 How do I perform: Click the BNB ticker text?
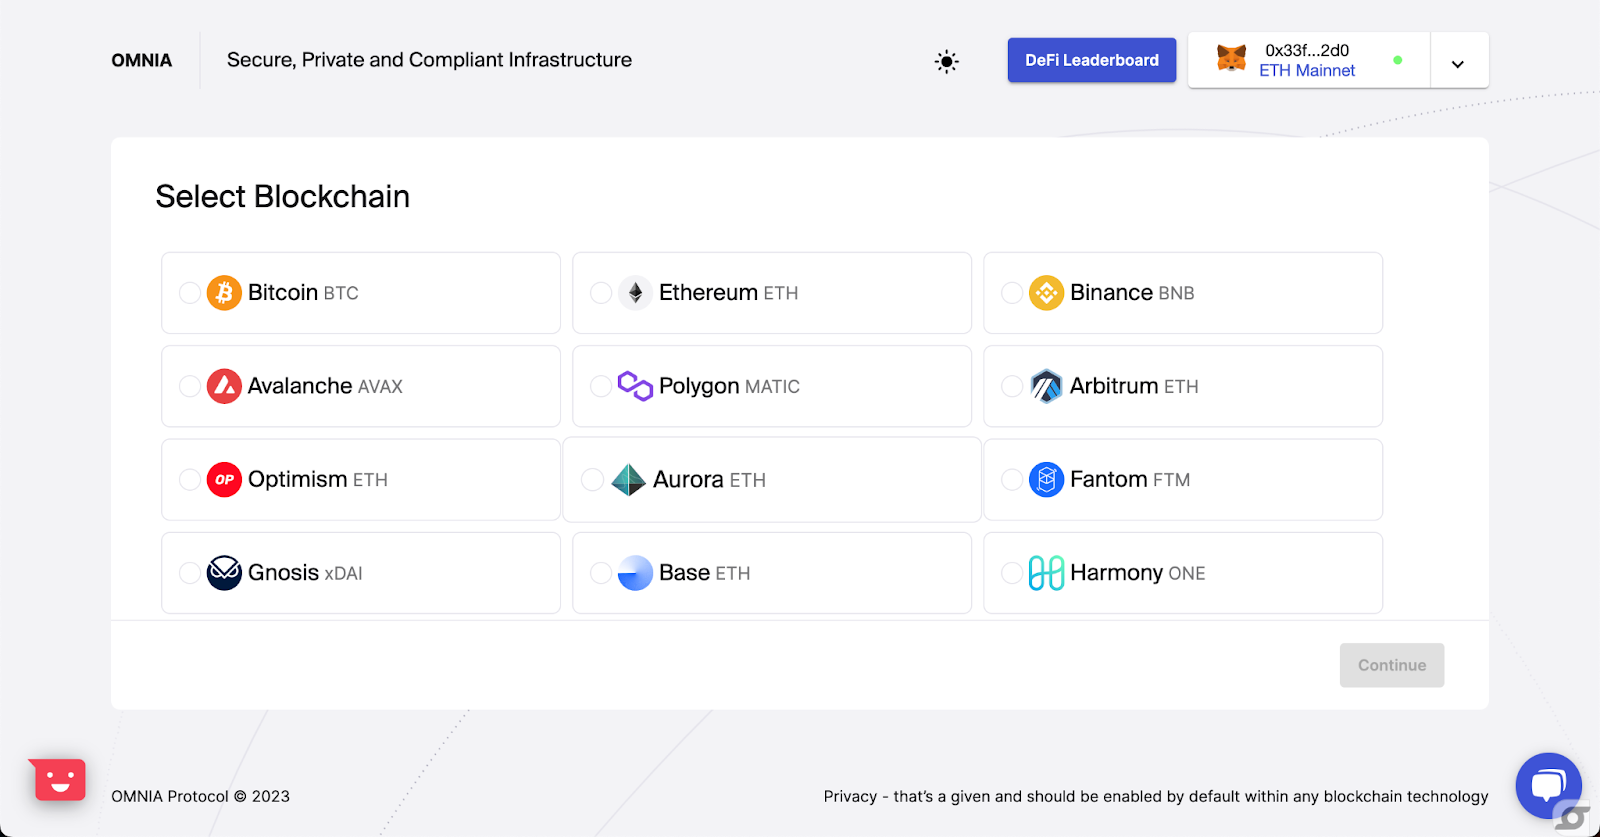click(1177, 294)
